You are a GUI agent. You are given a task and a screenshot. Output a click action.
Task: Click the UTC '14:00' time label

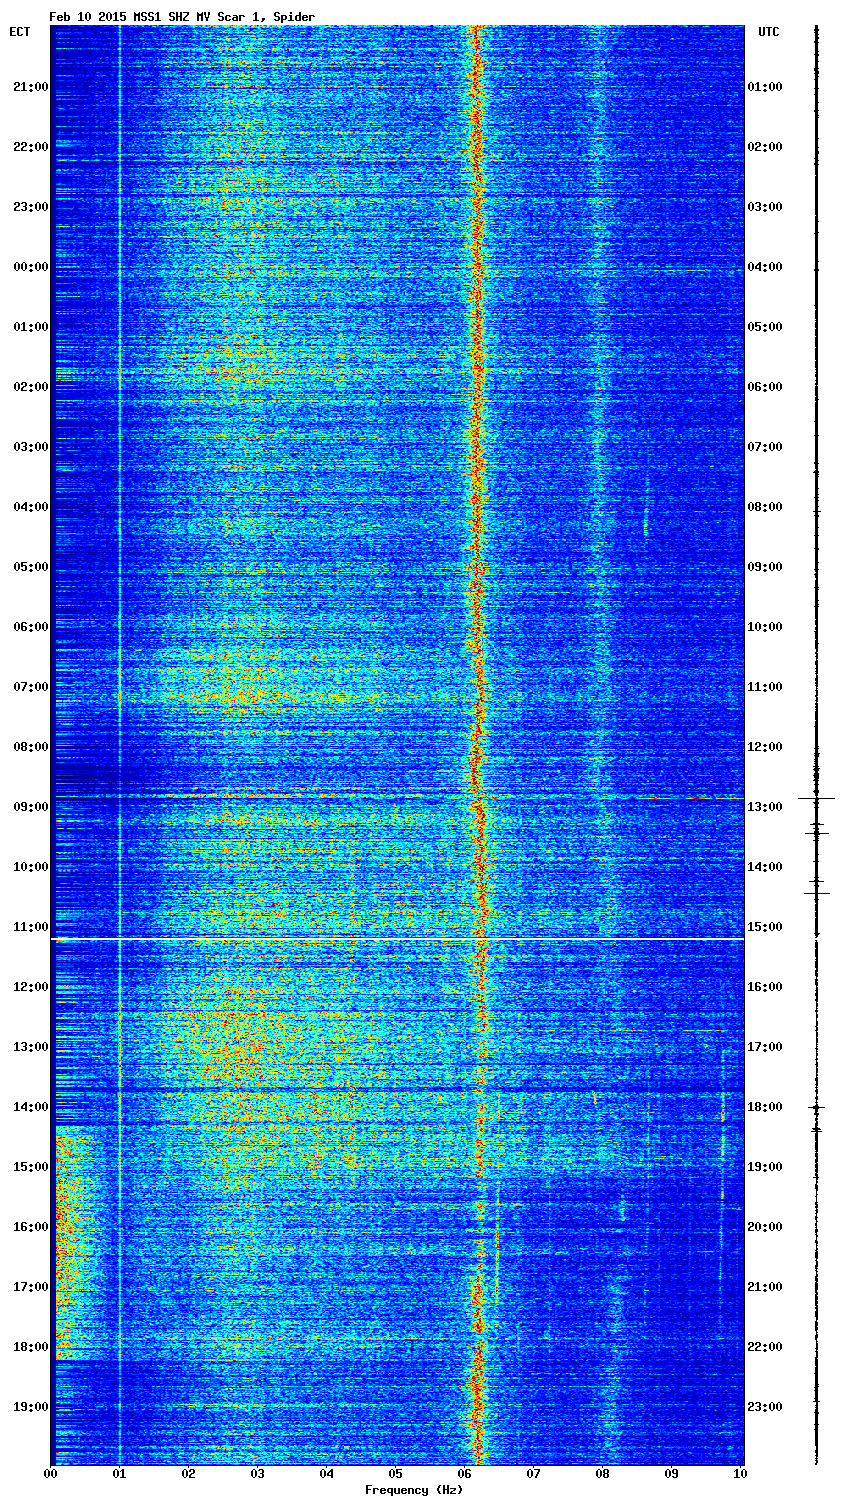[x=765, y=867]
